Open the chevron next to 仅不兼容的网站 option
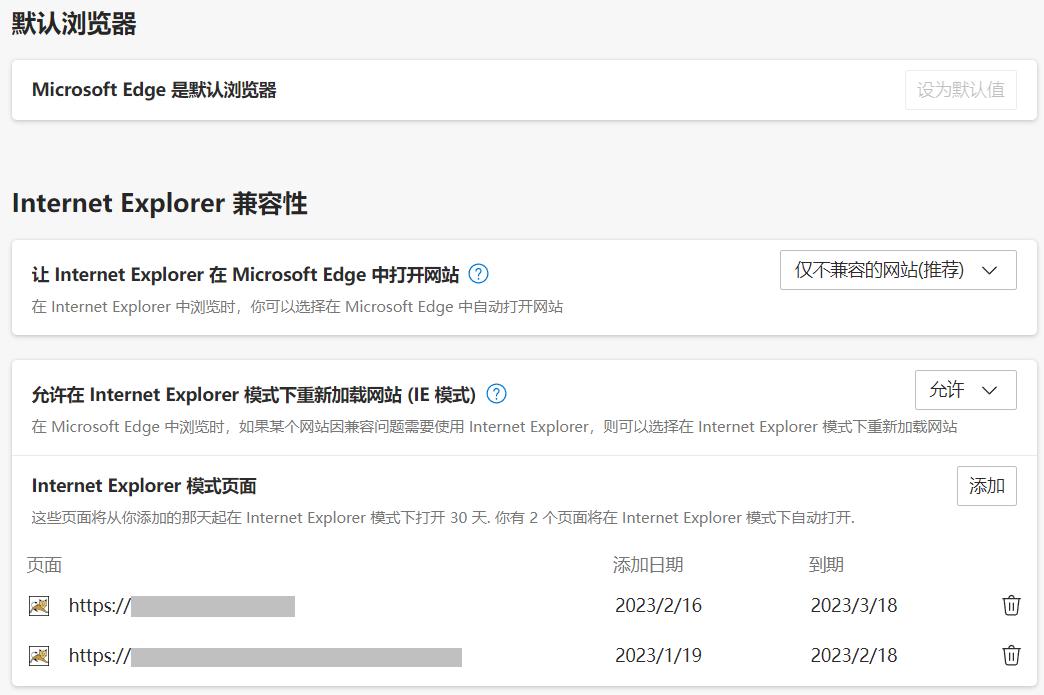 [990, 270]
